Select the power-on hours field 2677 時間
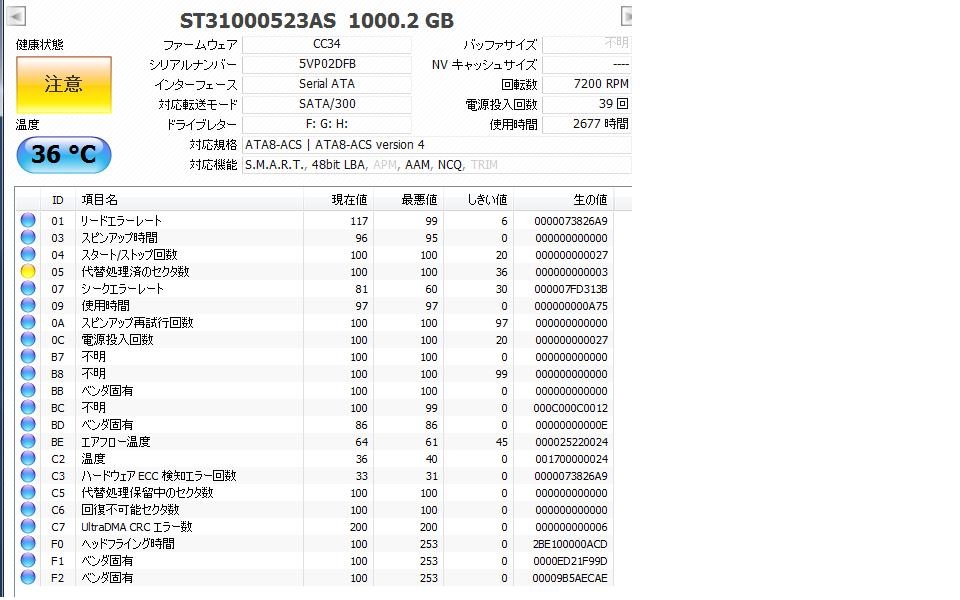 tap(587, 124)
